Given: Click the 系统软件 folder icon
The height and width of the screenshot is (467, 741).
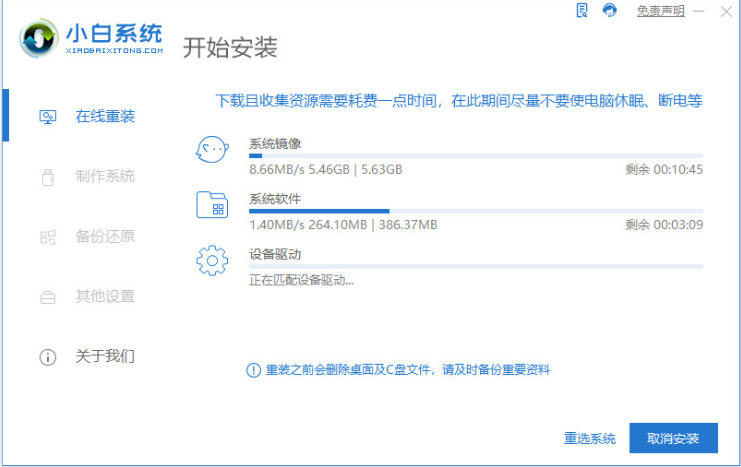Looking at the screenshot, I should click(212, 205).
